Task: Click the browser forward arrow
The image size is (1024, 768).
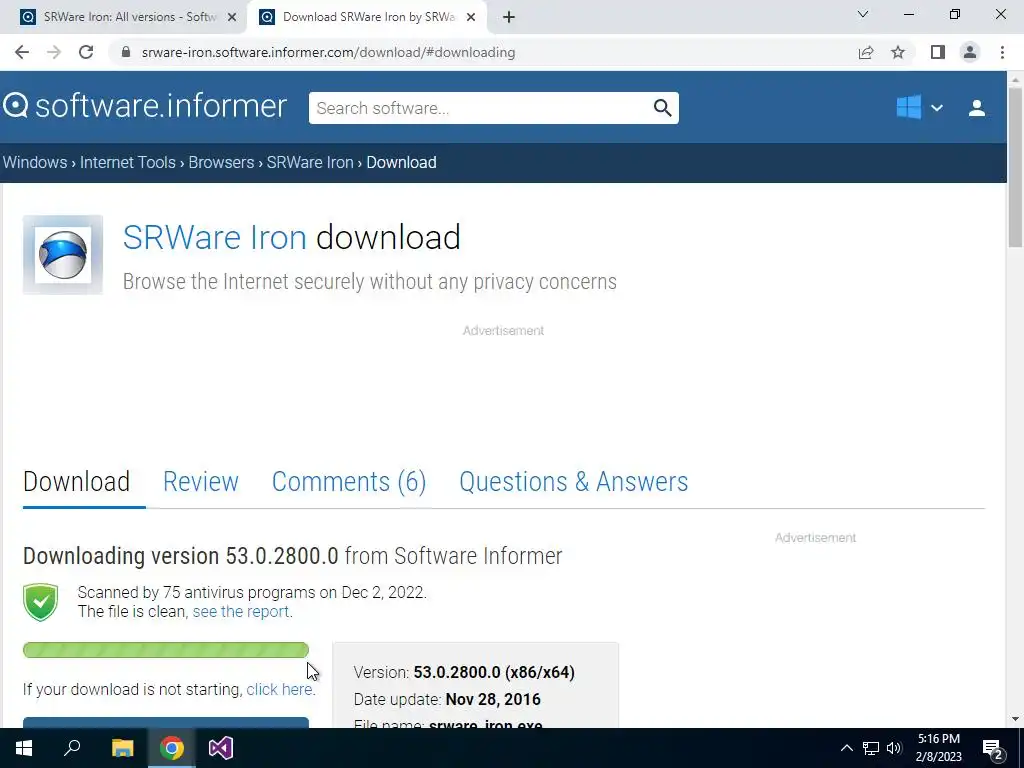Action: click(x=54, y=52)
